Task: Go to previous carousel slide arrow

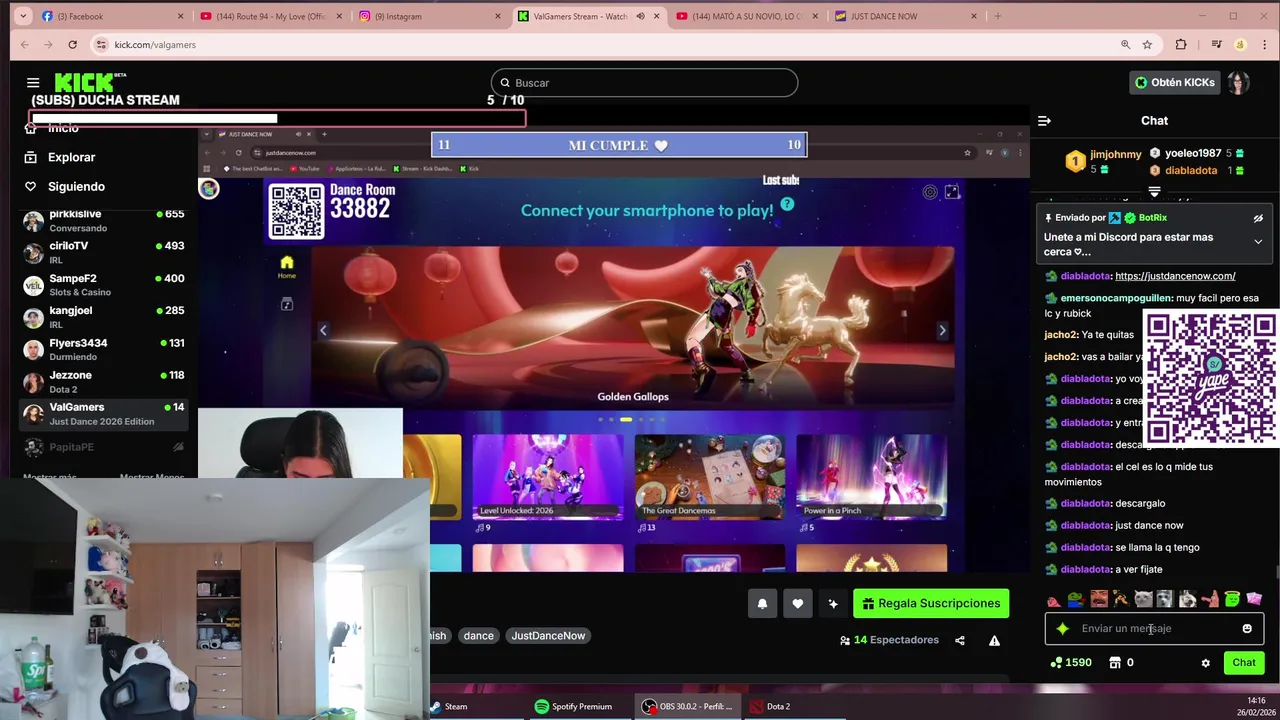Action: tap(323, 330)
